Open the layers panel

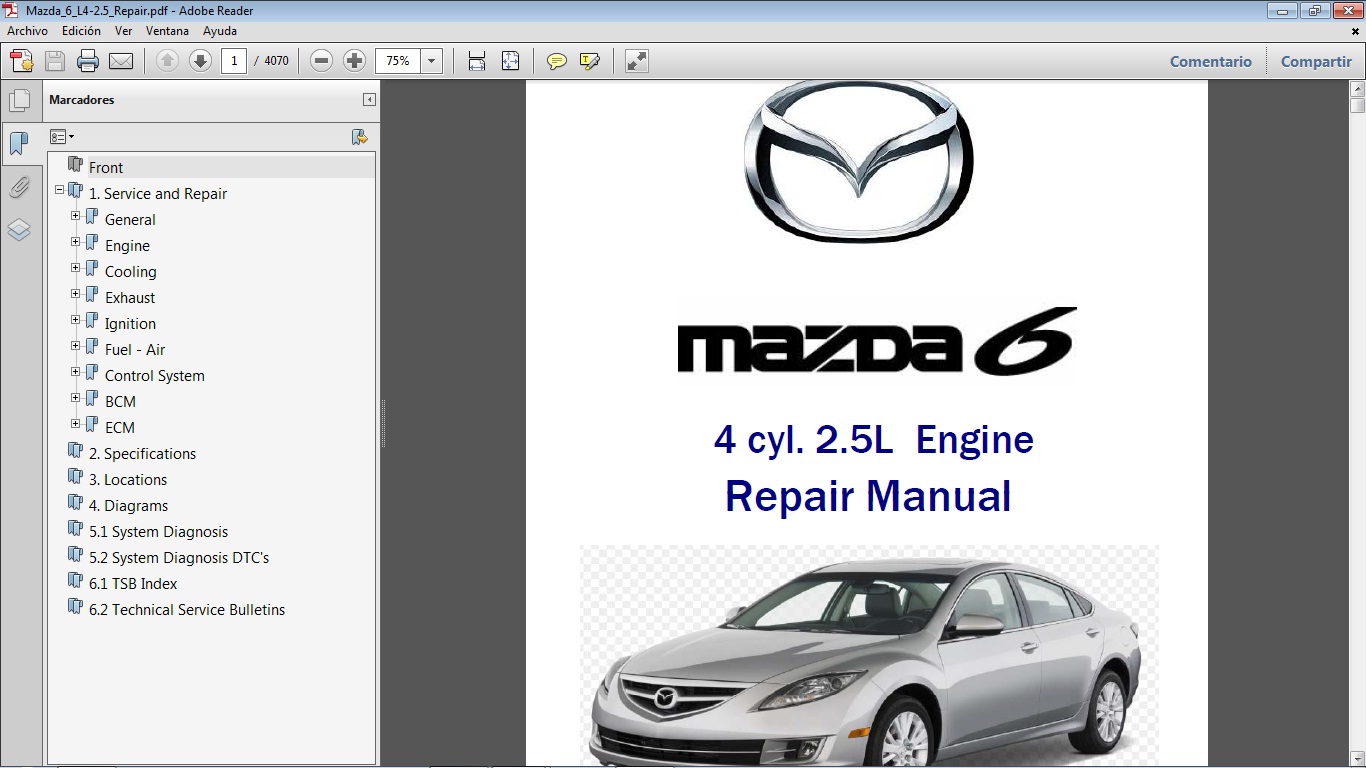coord(20,230)
